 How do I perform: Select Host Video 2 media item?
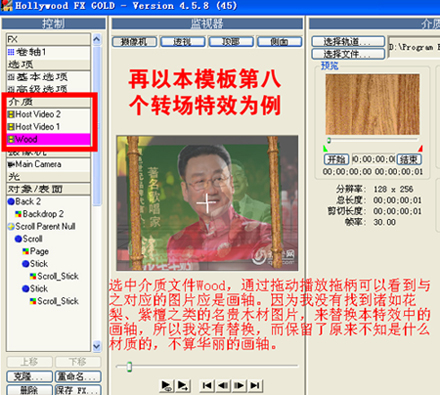click(x=48, y=114)
